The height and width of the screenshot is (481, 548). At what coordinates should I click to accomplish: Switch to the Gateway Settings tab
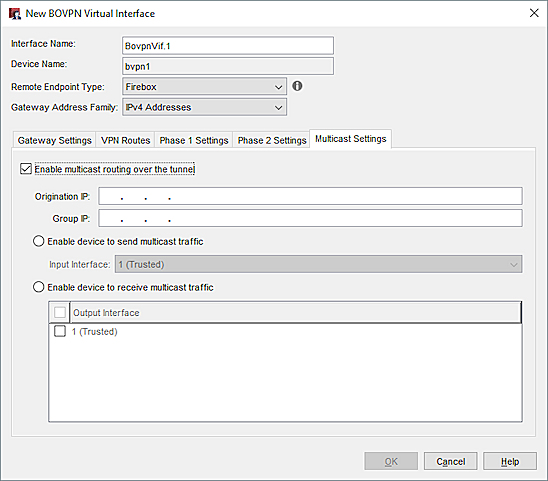(x=55, y=140)
